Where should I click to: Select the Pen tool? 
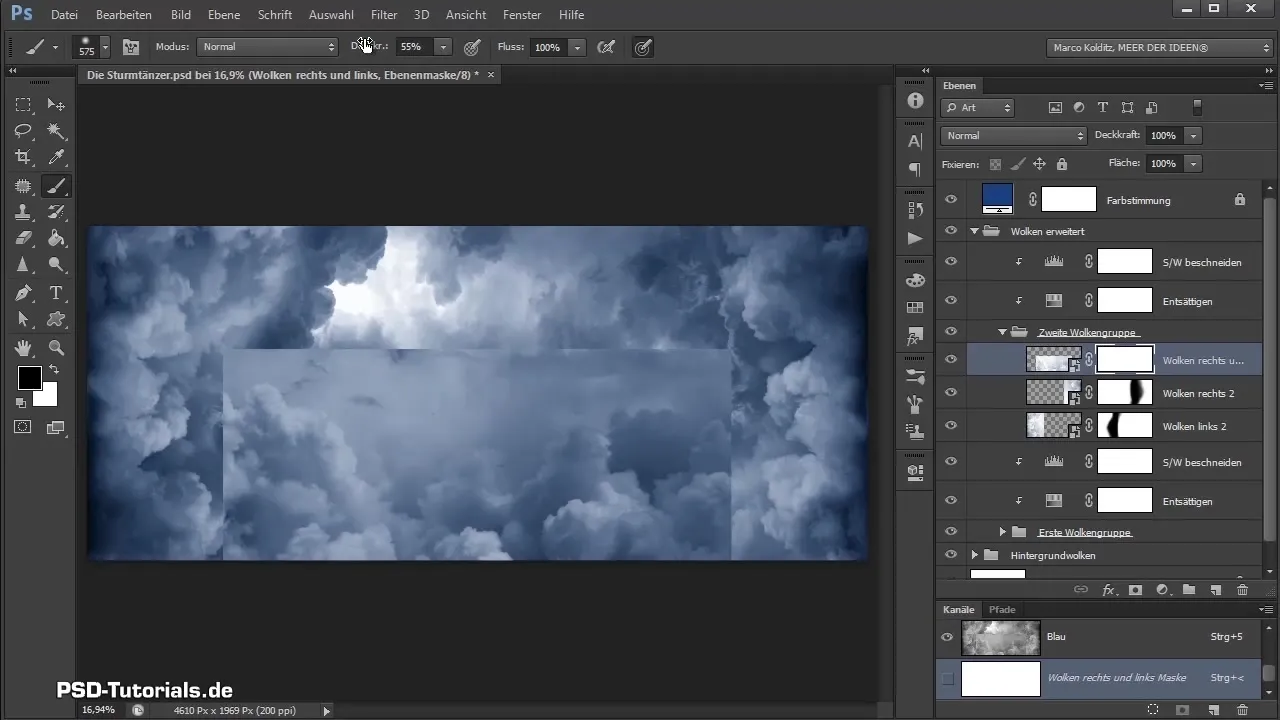coord(23,293)
